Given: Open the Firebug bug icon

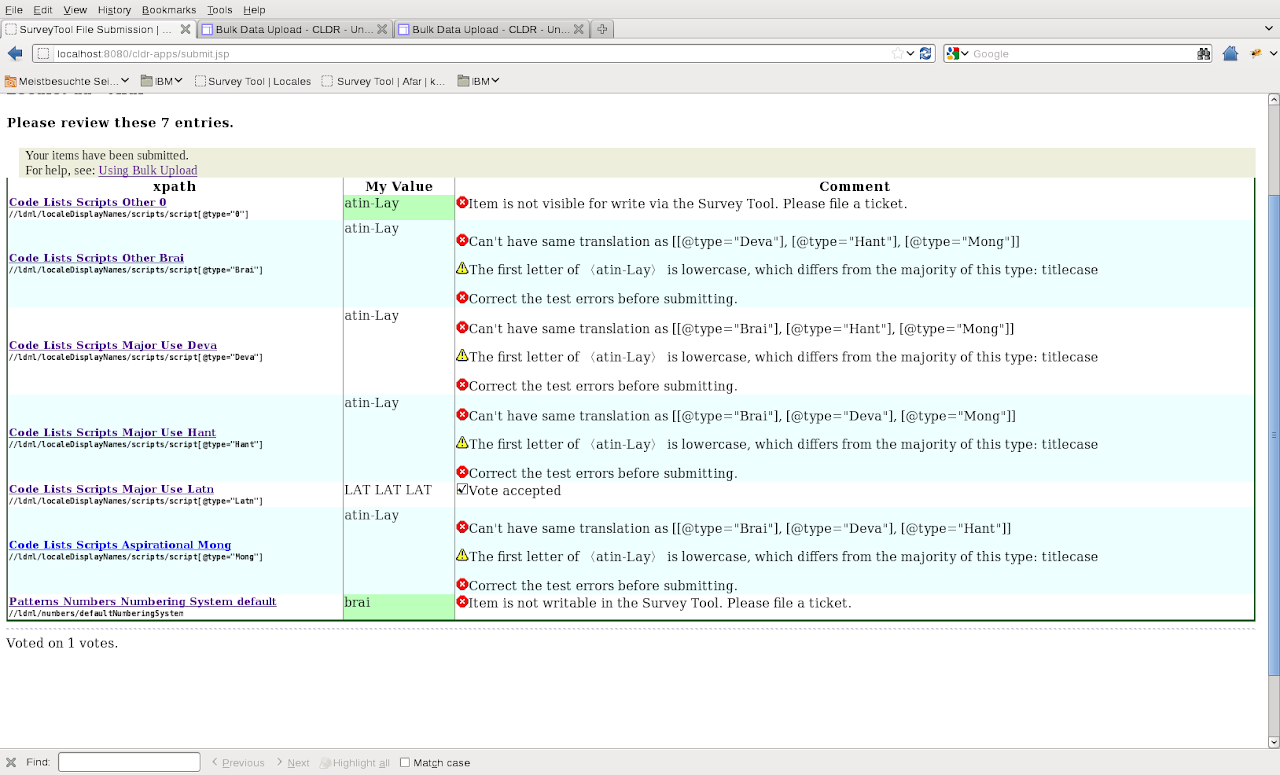Looking at the screenshot, I should (x=1256, y=54).
